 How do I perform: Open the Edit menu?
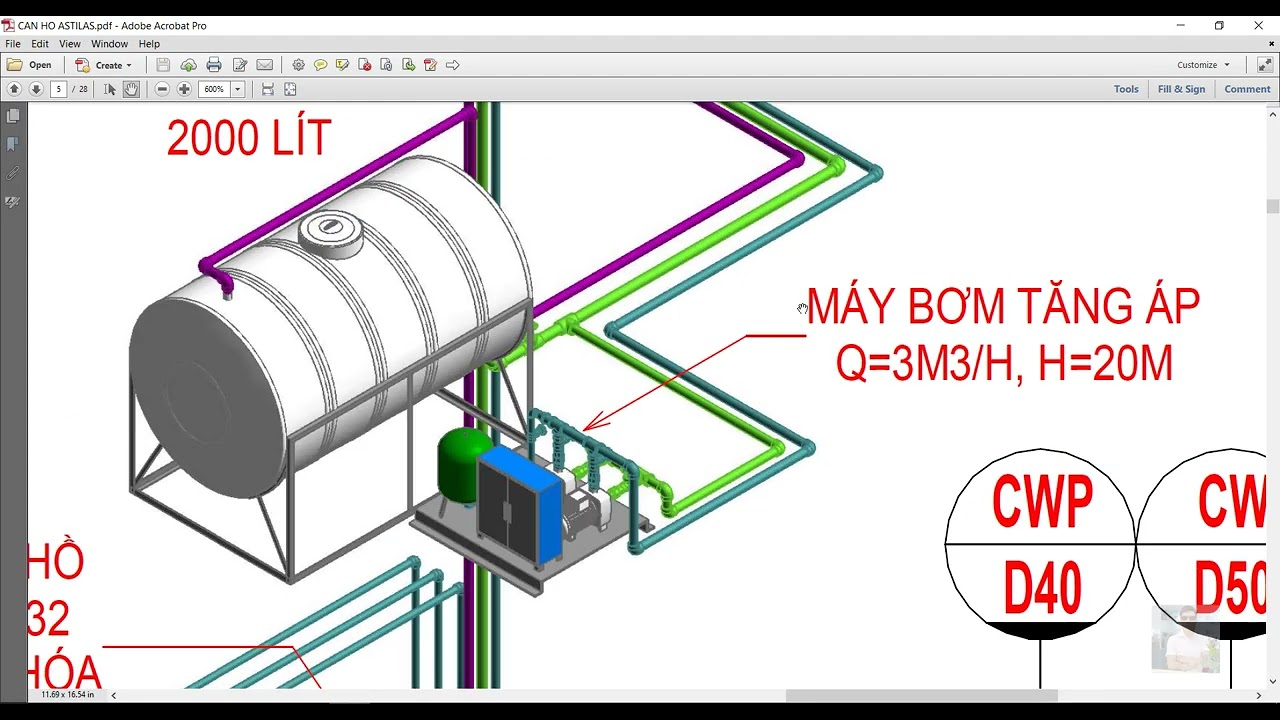pos(40,44)
